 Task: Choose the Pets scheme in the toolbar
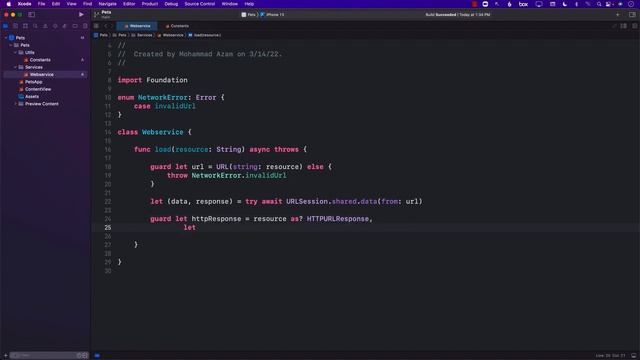pos(249,14)
